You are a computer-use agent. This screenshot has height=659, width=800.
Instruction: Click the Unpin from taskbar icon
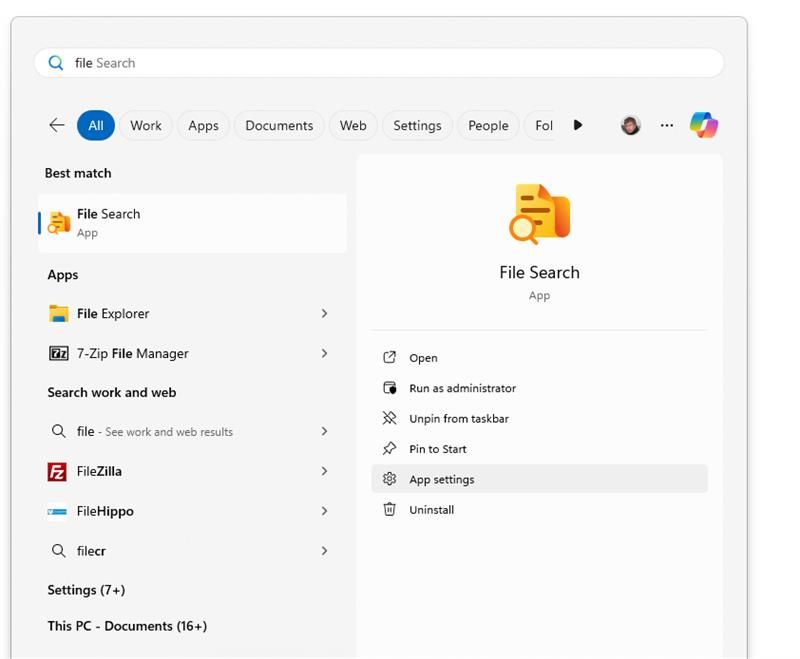(x=389, y=418)
